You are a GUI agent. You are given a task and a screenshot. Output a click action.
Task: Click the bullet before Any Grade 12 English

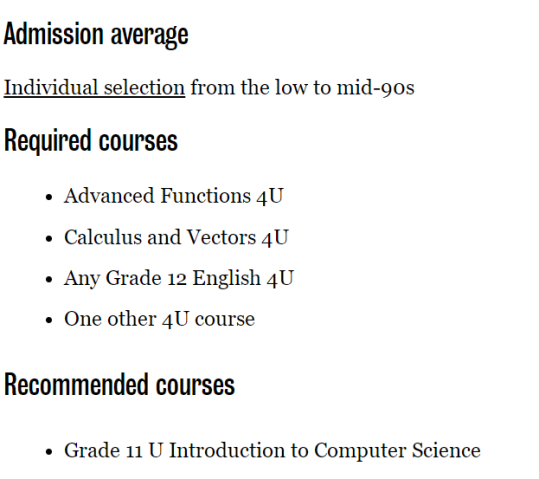49,279
